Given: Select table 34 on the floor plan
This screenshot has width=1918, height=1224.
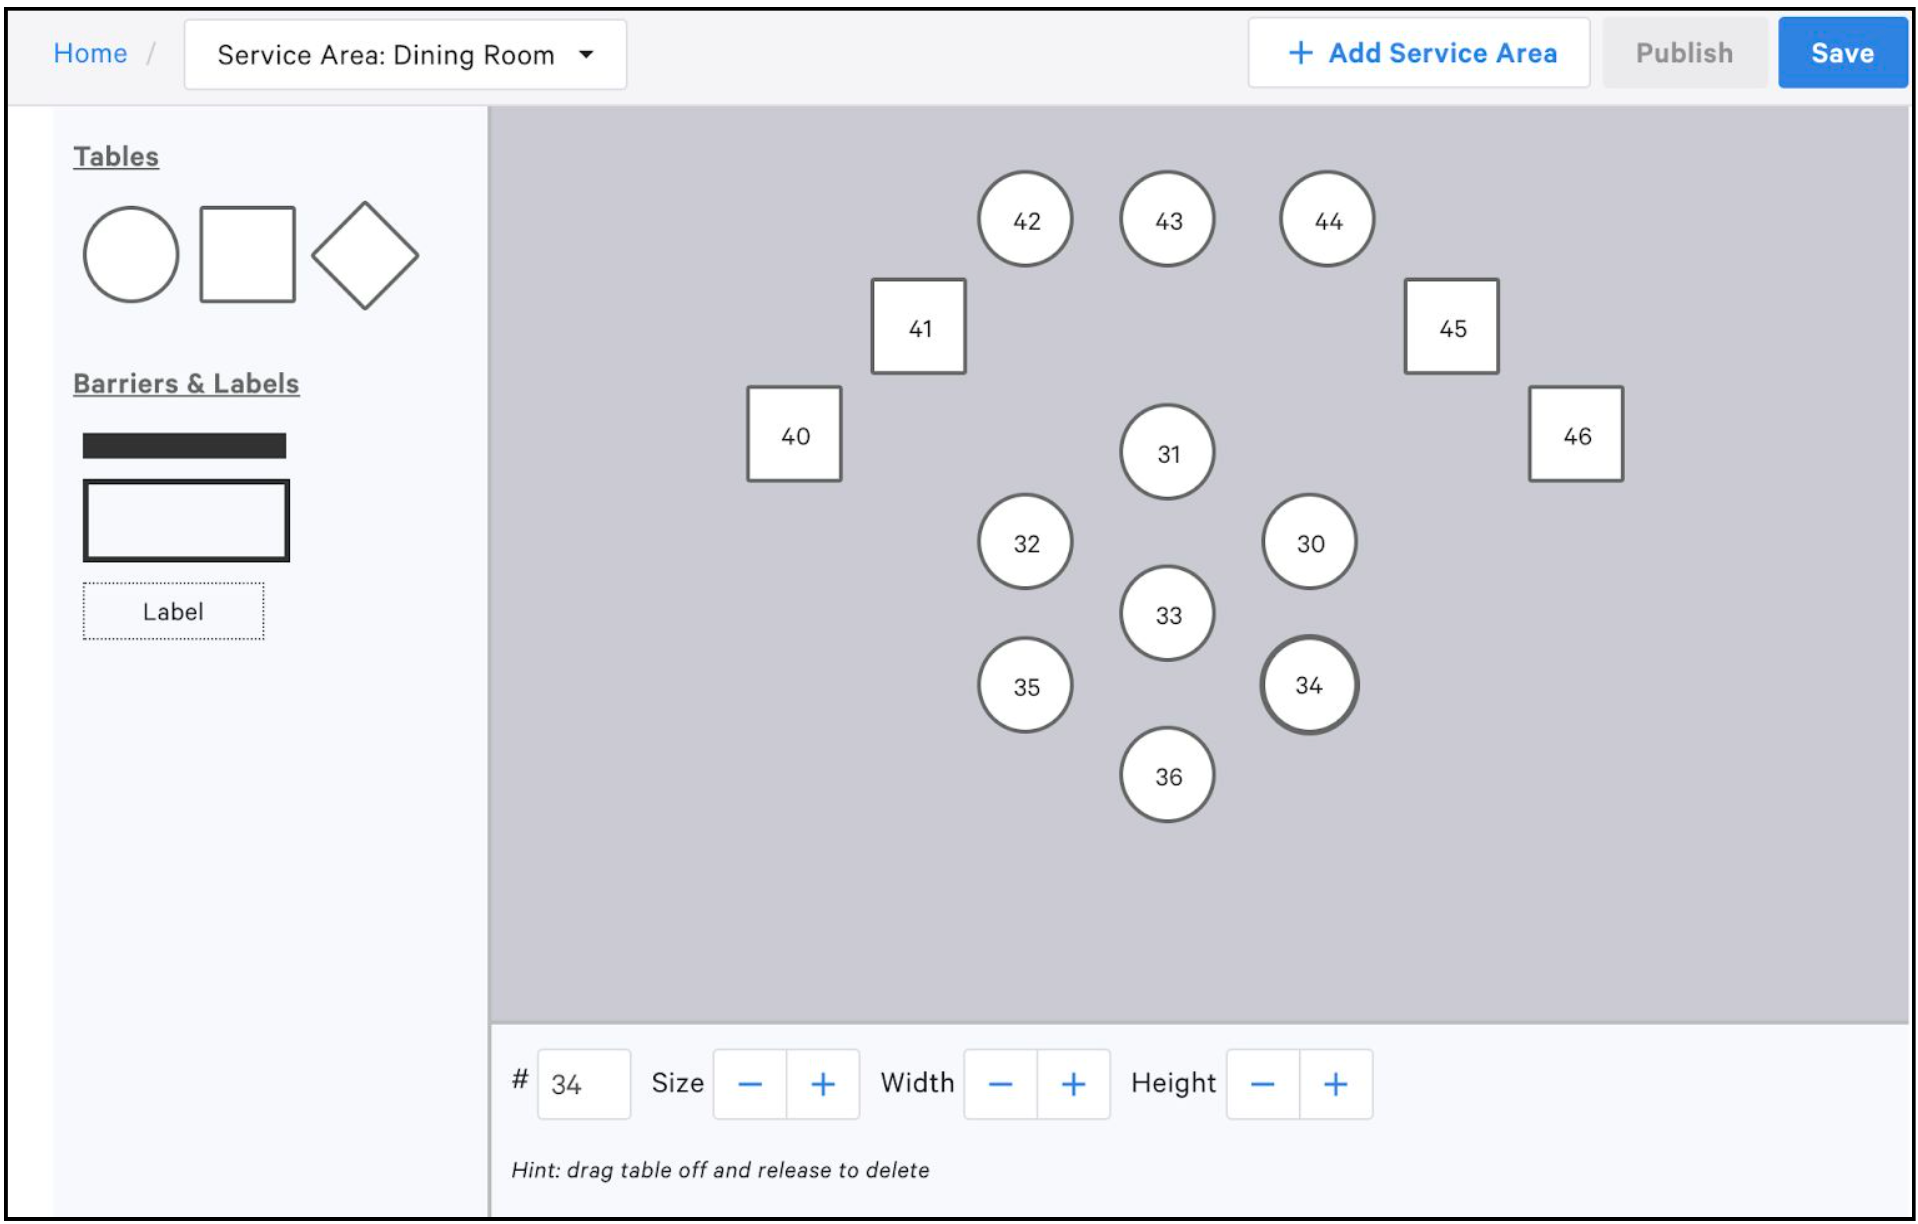Looking at the screenshot, I should click(1308, 684).
